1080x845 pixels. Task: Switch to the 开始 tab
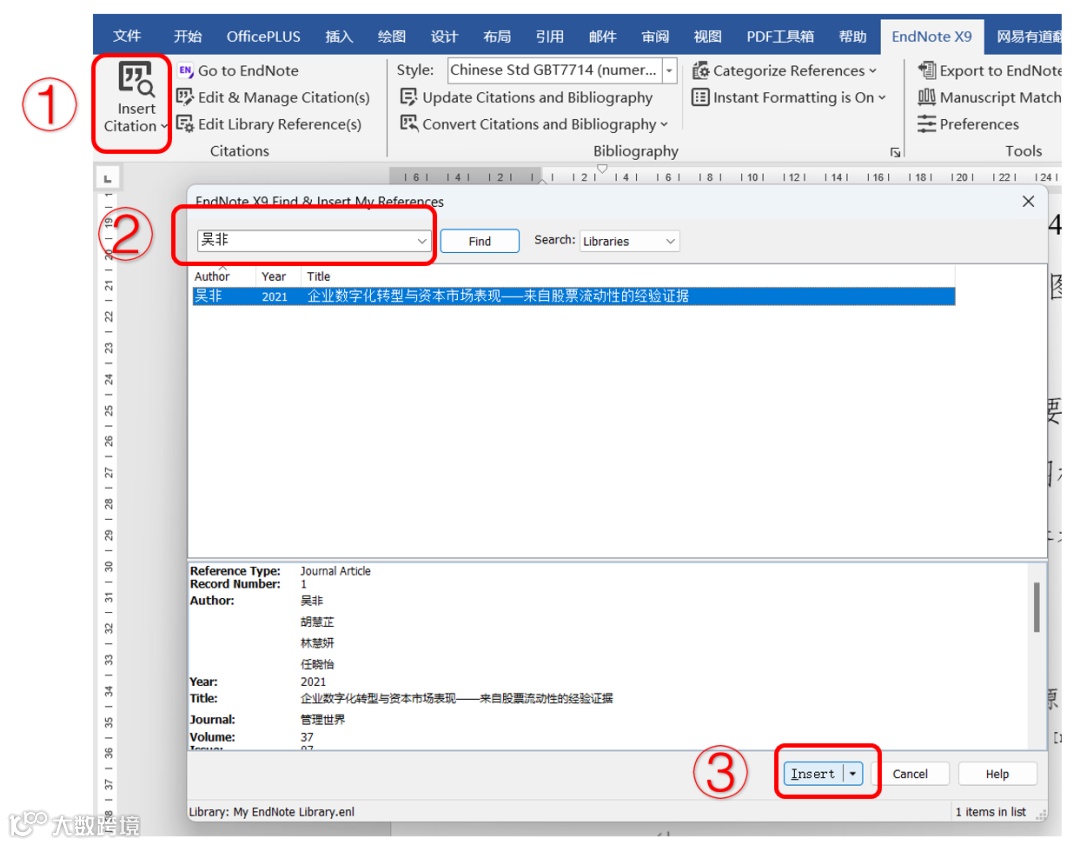tap(187, 36)
